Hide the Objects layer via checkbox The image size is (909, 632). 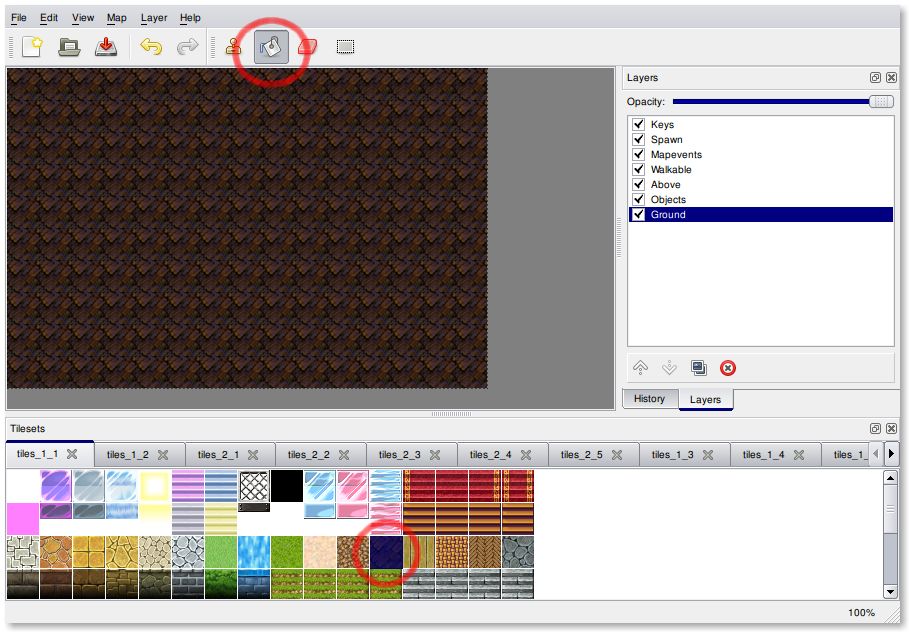pyautogui.click(x=638, y=200)
